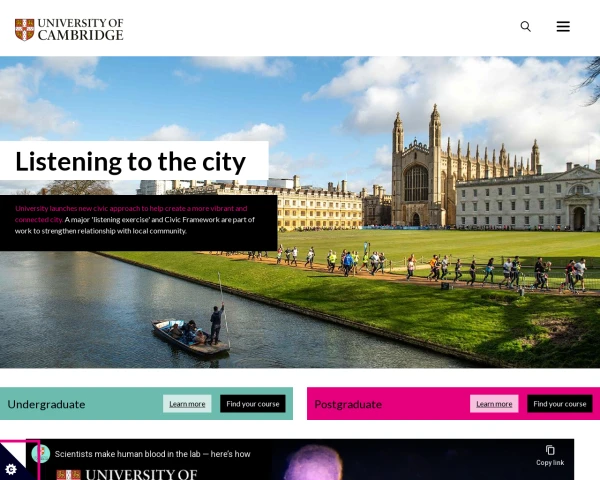
Task: Click the University of Cambridge logo
Action: pos(69,29)
